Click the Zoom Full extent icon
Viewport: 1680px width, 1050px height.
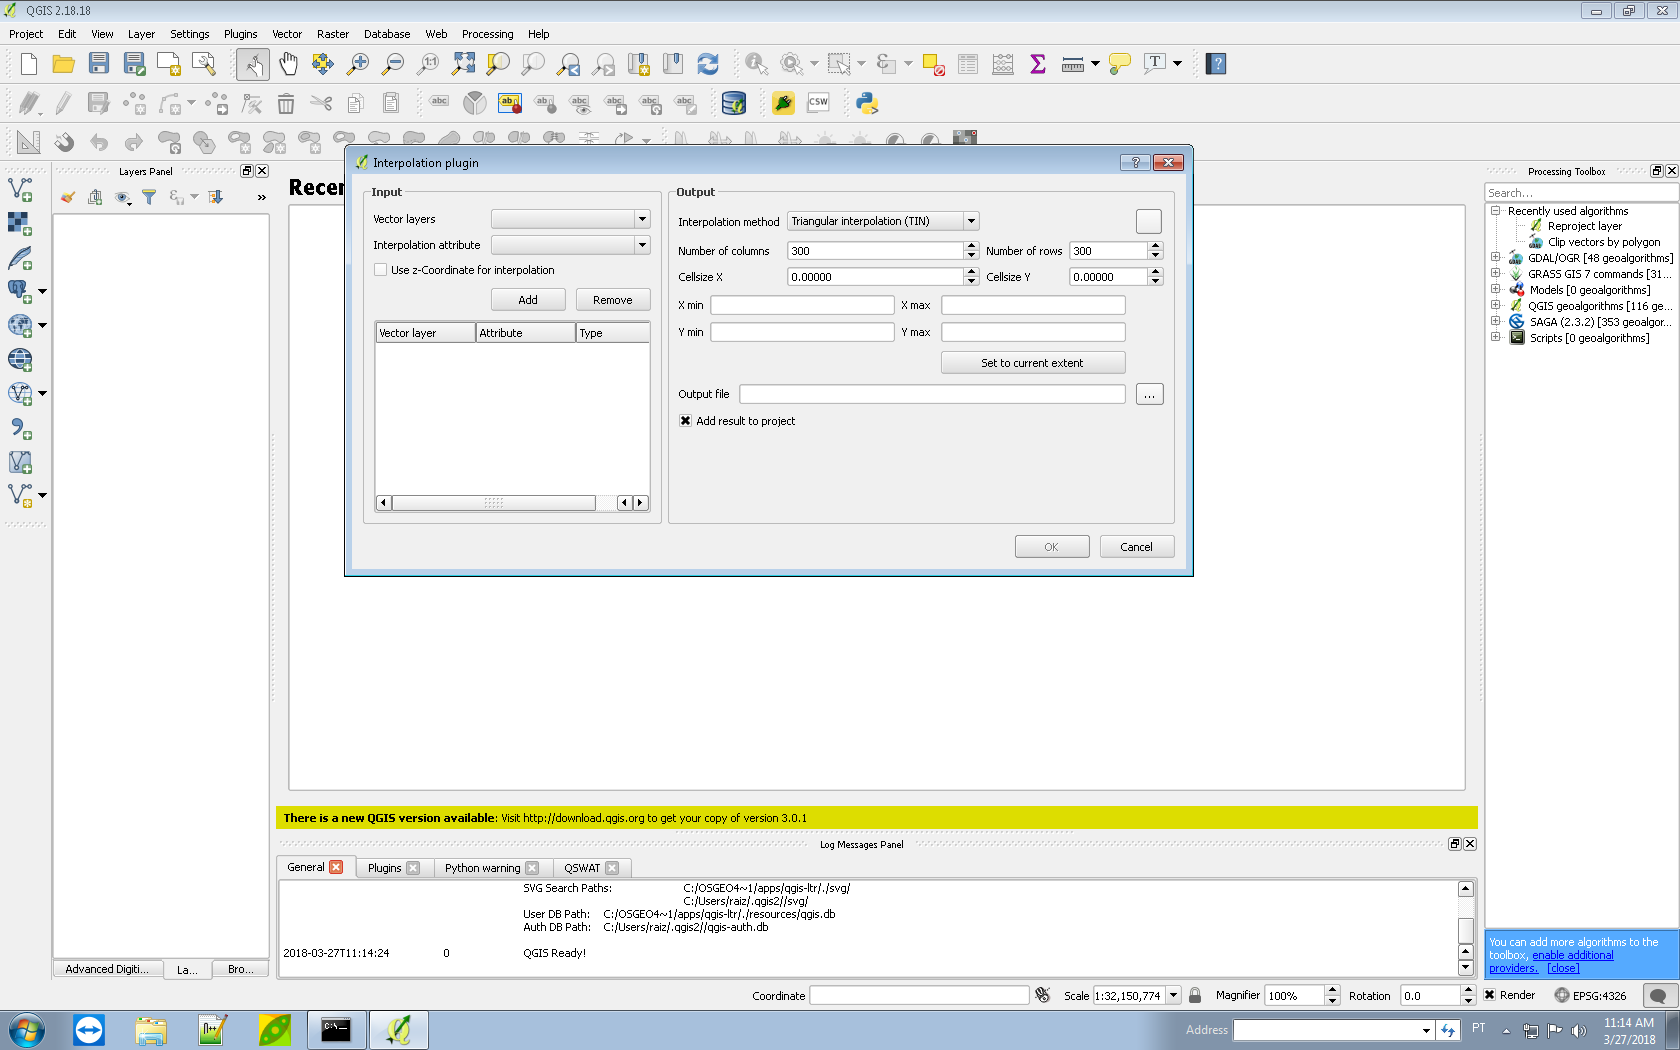click(463, 64)
